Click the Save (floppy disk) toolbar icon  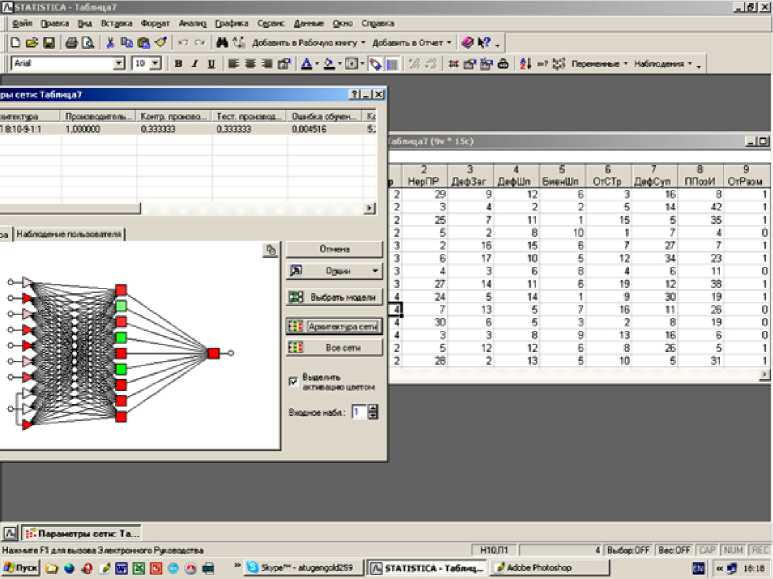pyautogui.click(x=49, y=42)
